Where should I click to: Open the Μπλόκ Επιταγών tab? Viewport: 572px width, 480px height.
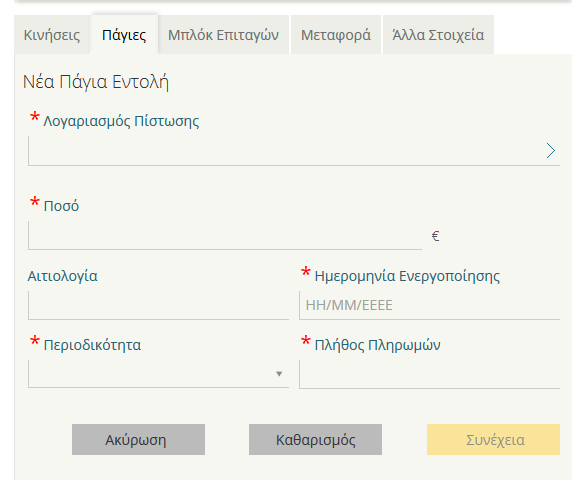(223, 35)
